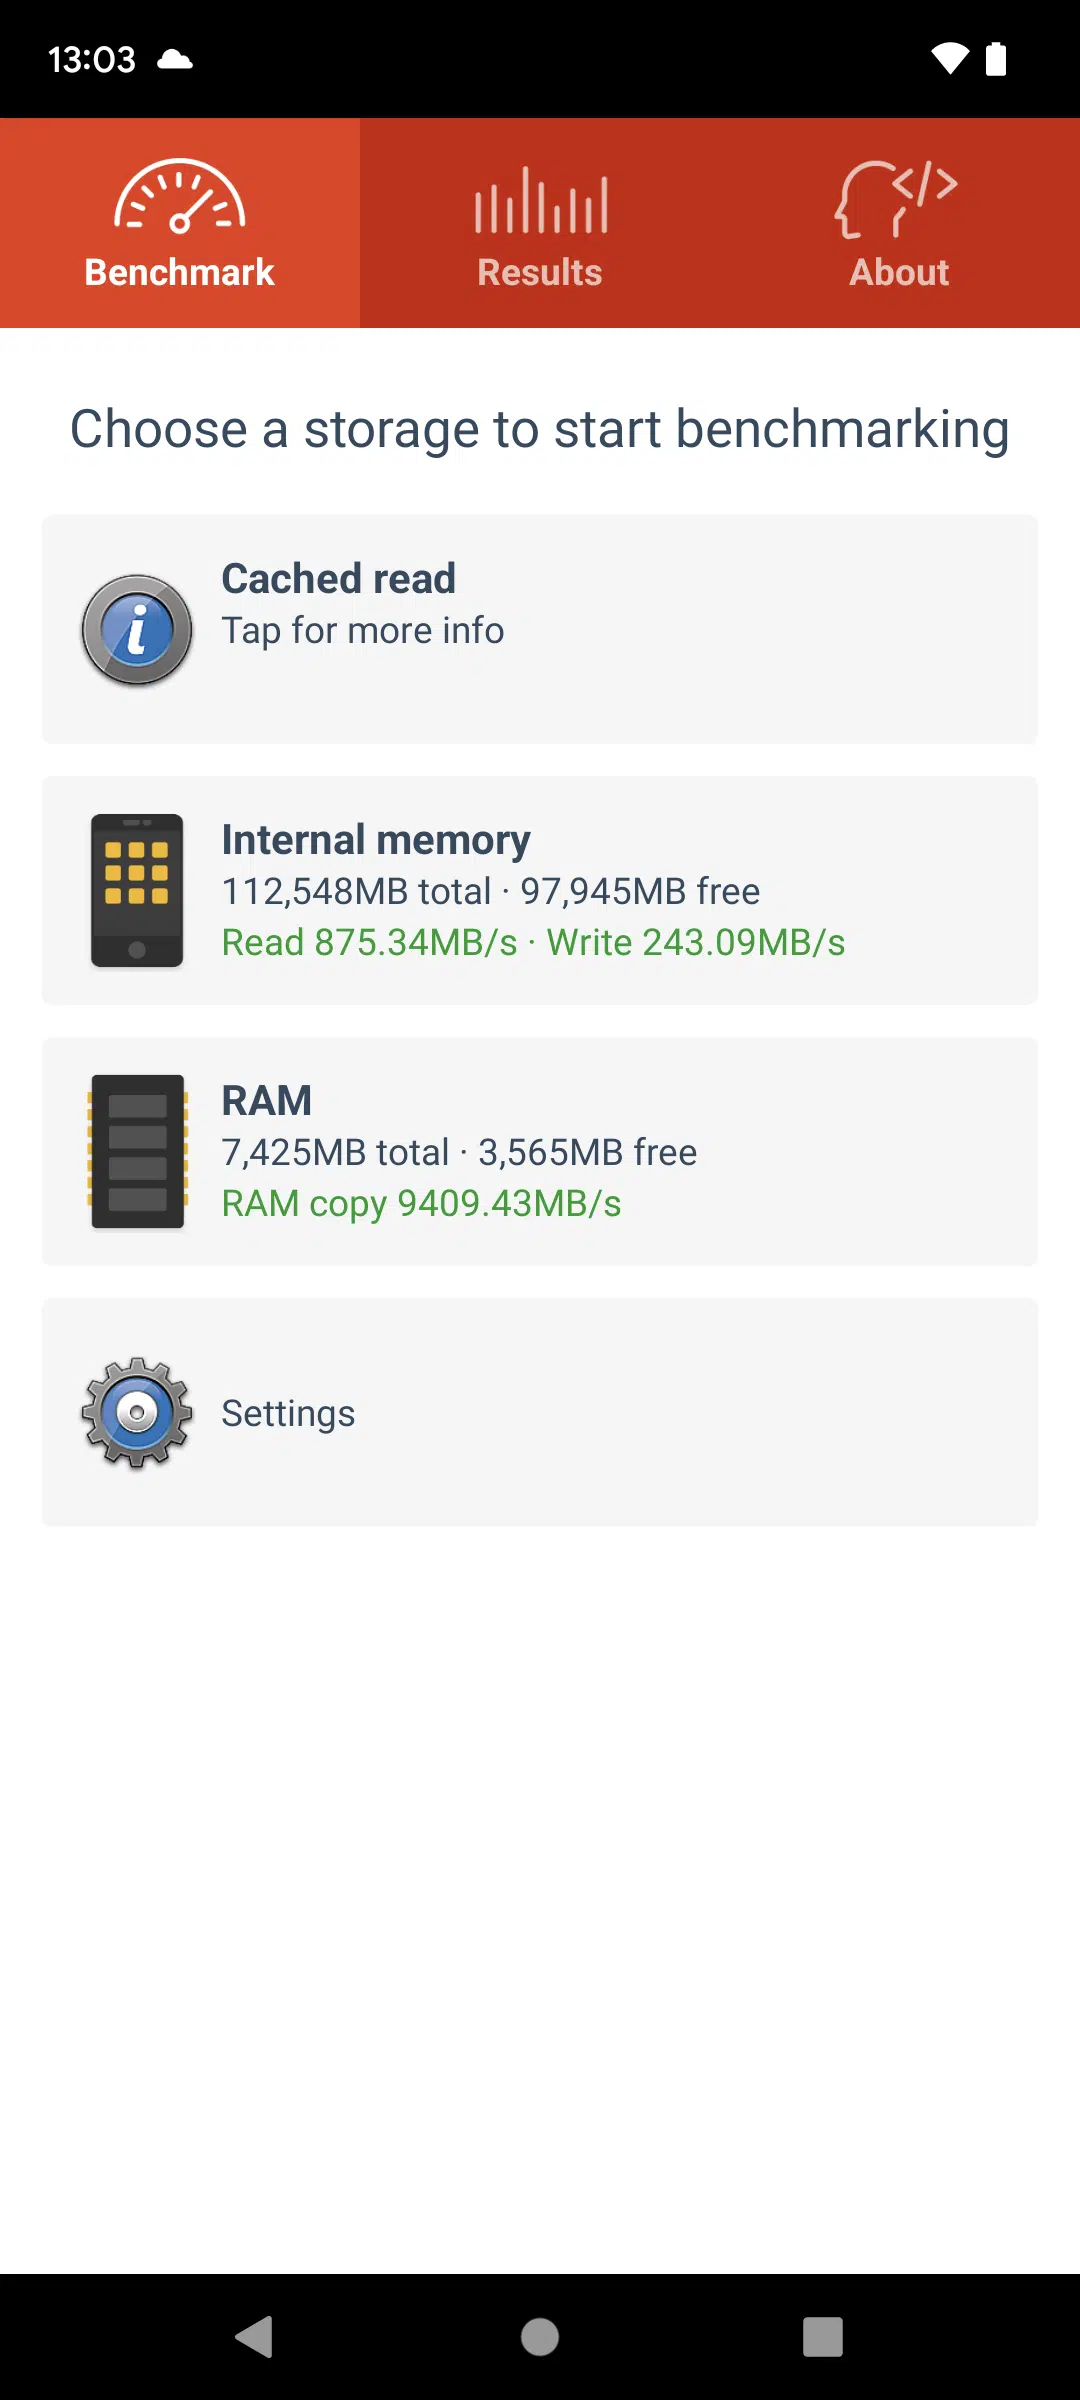
Task: Tap the phone icon for Internal memory
Action: tap(137, 890)
